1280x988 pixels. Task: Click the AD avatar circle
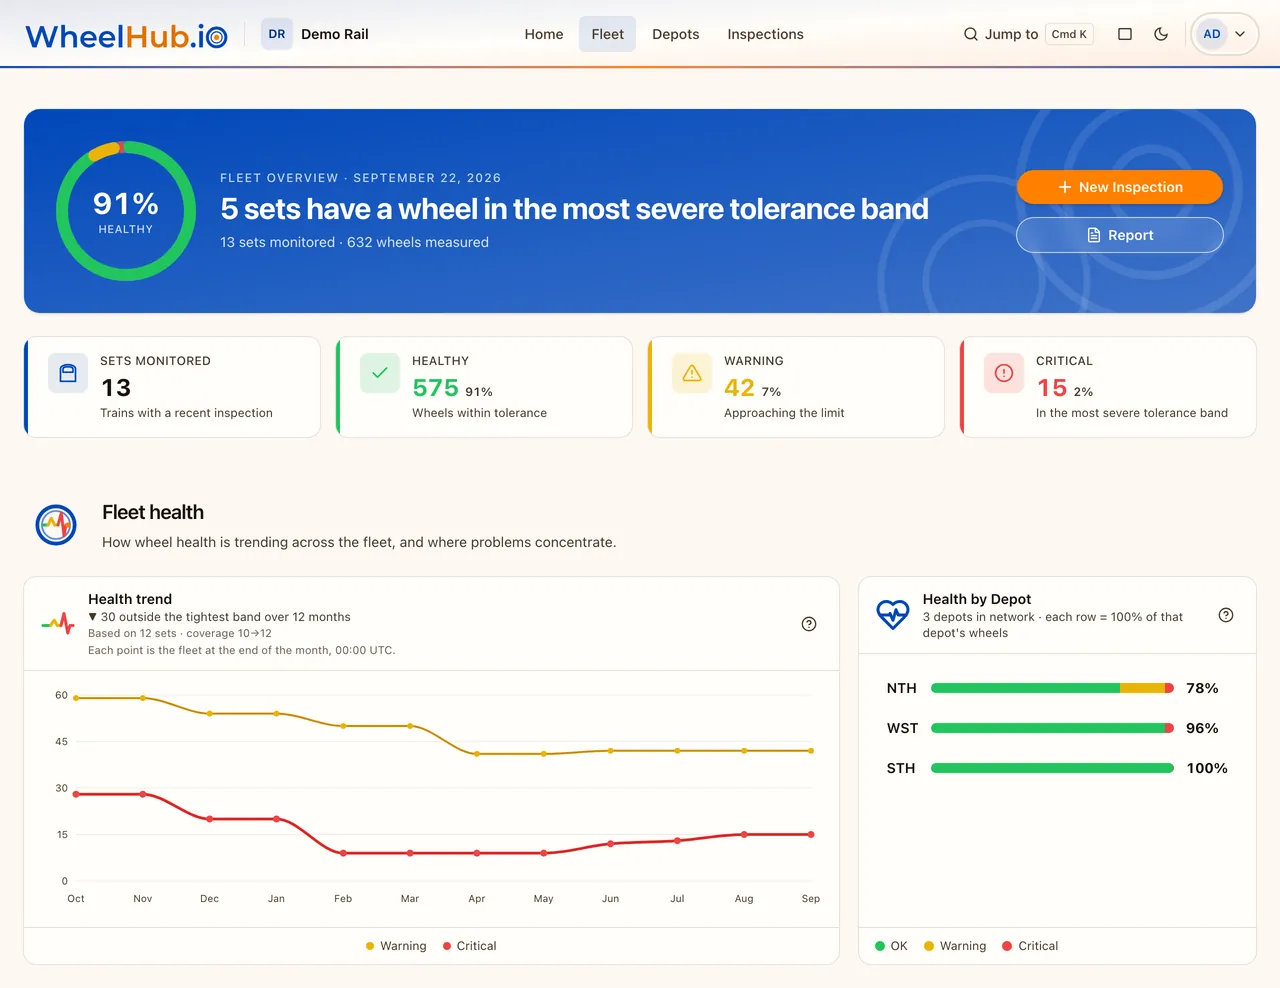click(1211, 34)
